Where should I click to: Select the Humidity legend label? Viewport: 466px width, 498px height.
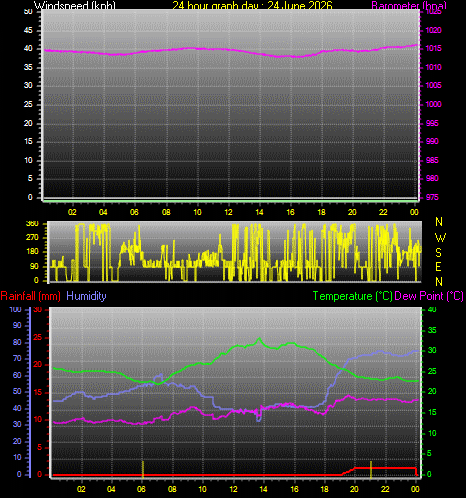(86, 296)
